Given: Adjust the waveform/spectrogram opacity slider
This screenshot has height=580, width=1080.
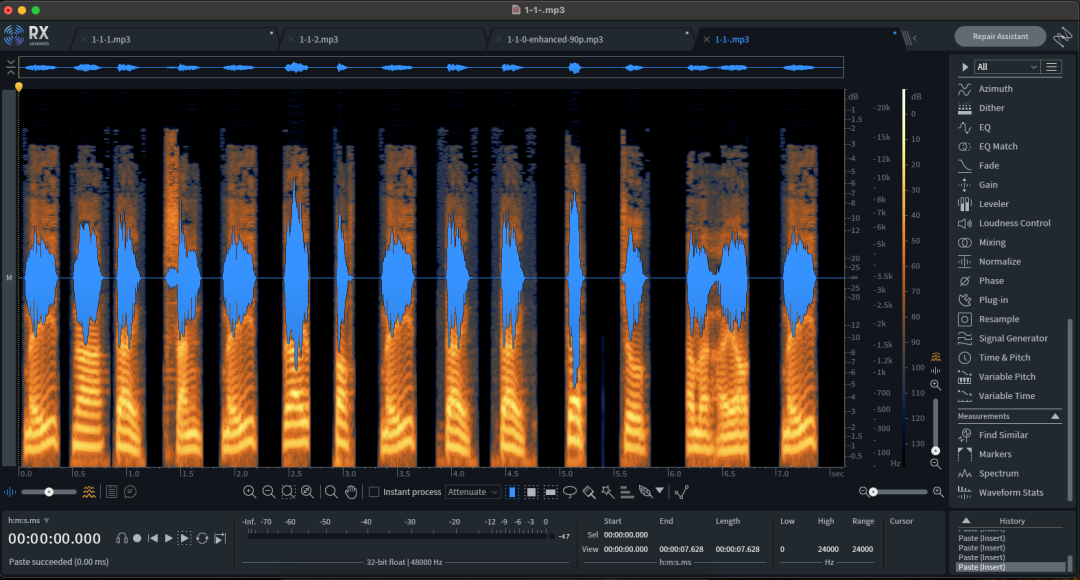Looking at the screenshot, I should pos(50,492).
